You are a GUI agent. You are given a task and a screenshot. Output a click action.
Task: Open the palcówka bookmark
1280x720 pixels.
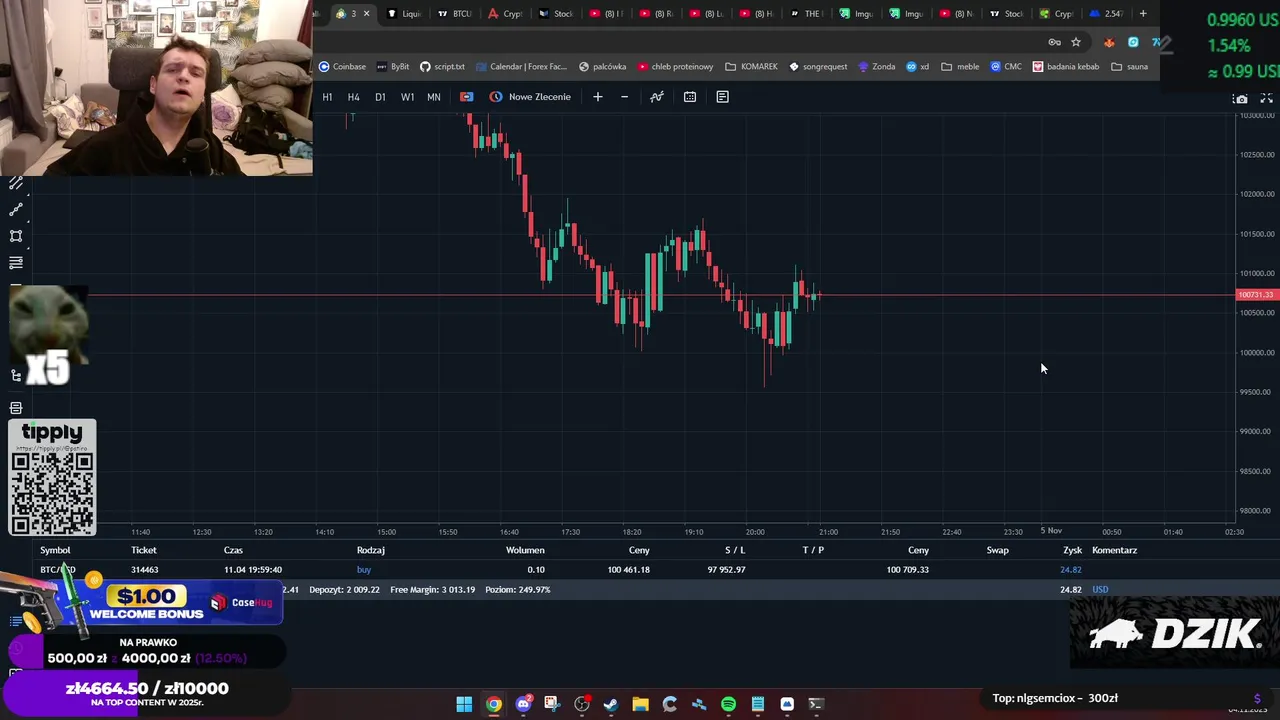coord(602,67)
